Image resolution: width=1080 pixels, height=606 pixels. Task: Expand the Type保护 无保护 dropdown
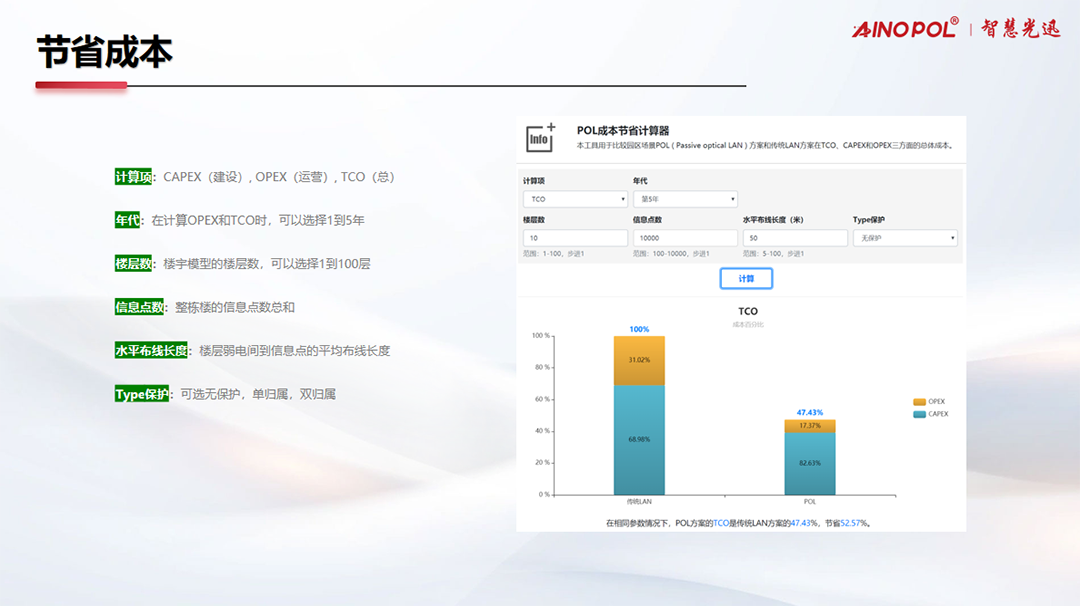[904, 238]
